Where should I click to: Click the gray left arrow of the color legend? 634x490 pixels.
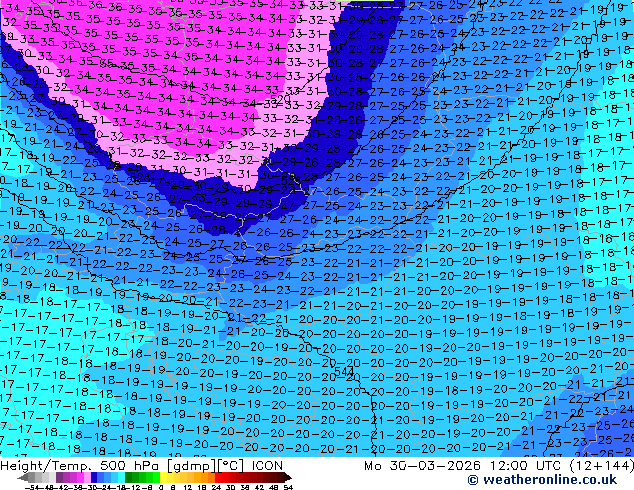[23, 478]
